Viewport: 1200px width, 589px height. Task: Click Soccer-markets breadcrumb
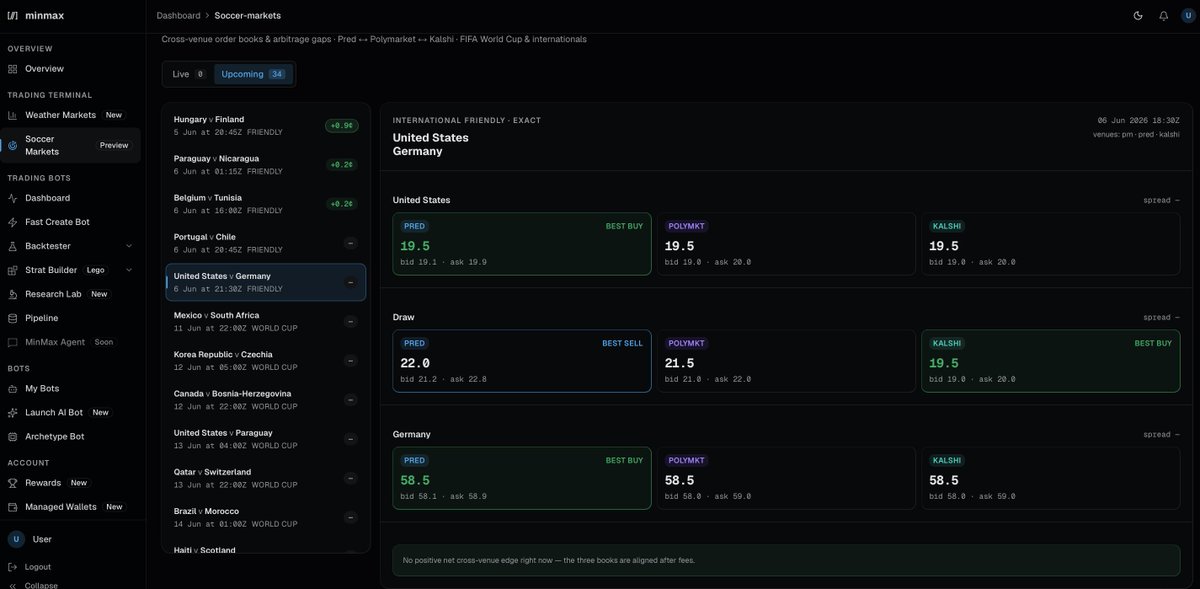pos(247,16)
